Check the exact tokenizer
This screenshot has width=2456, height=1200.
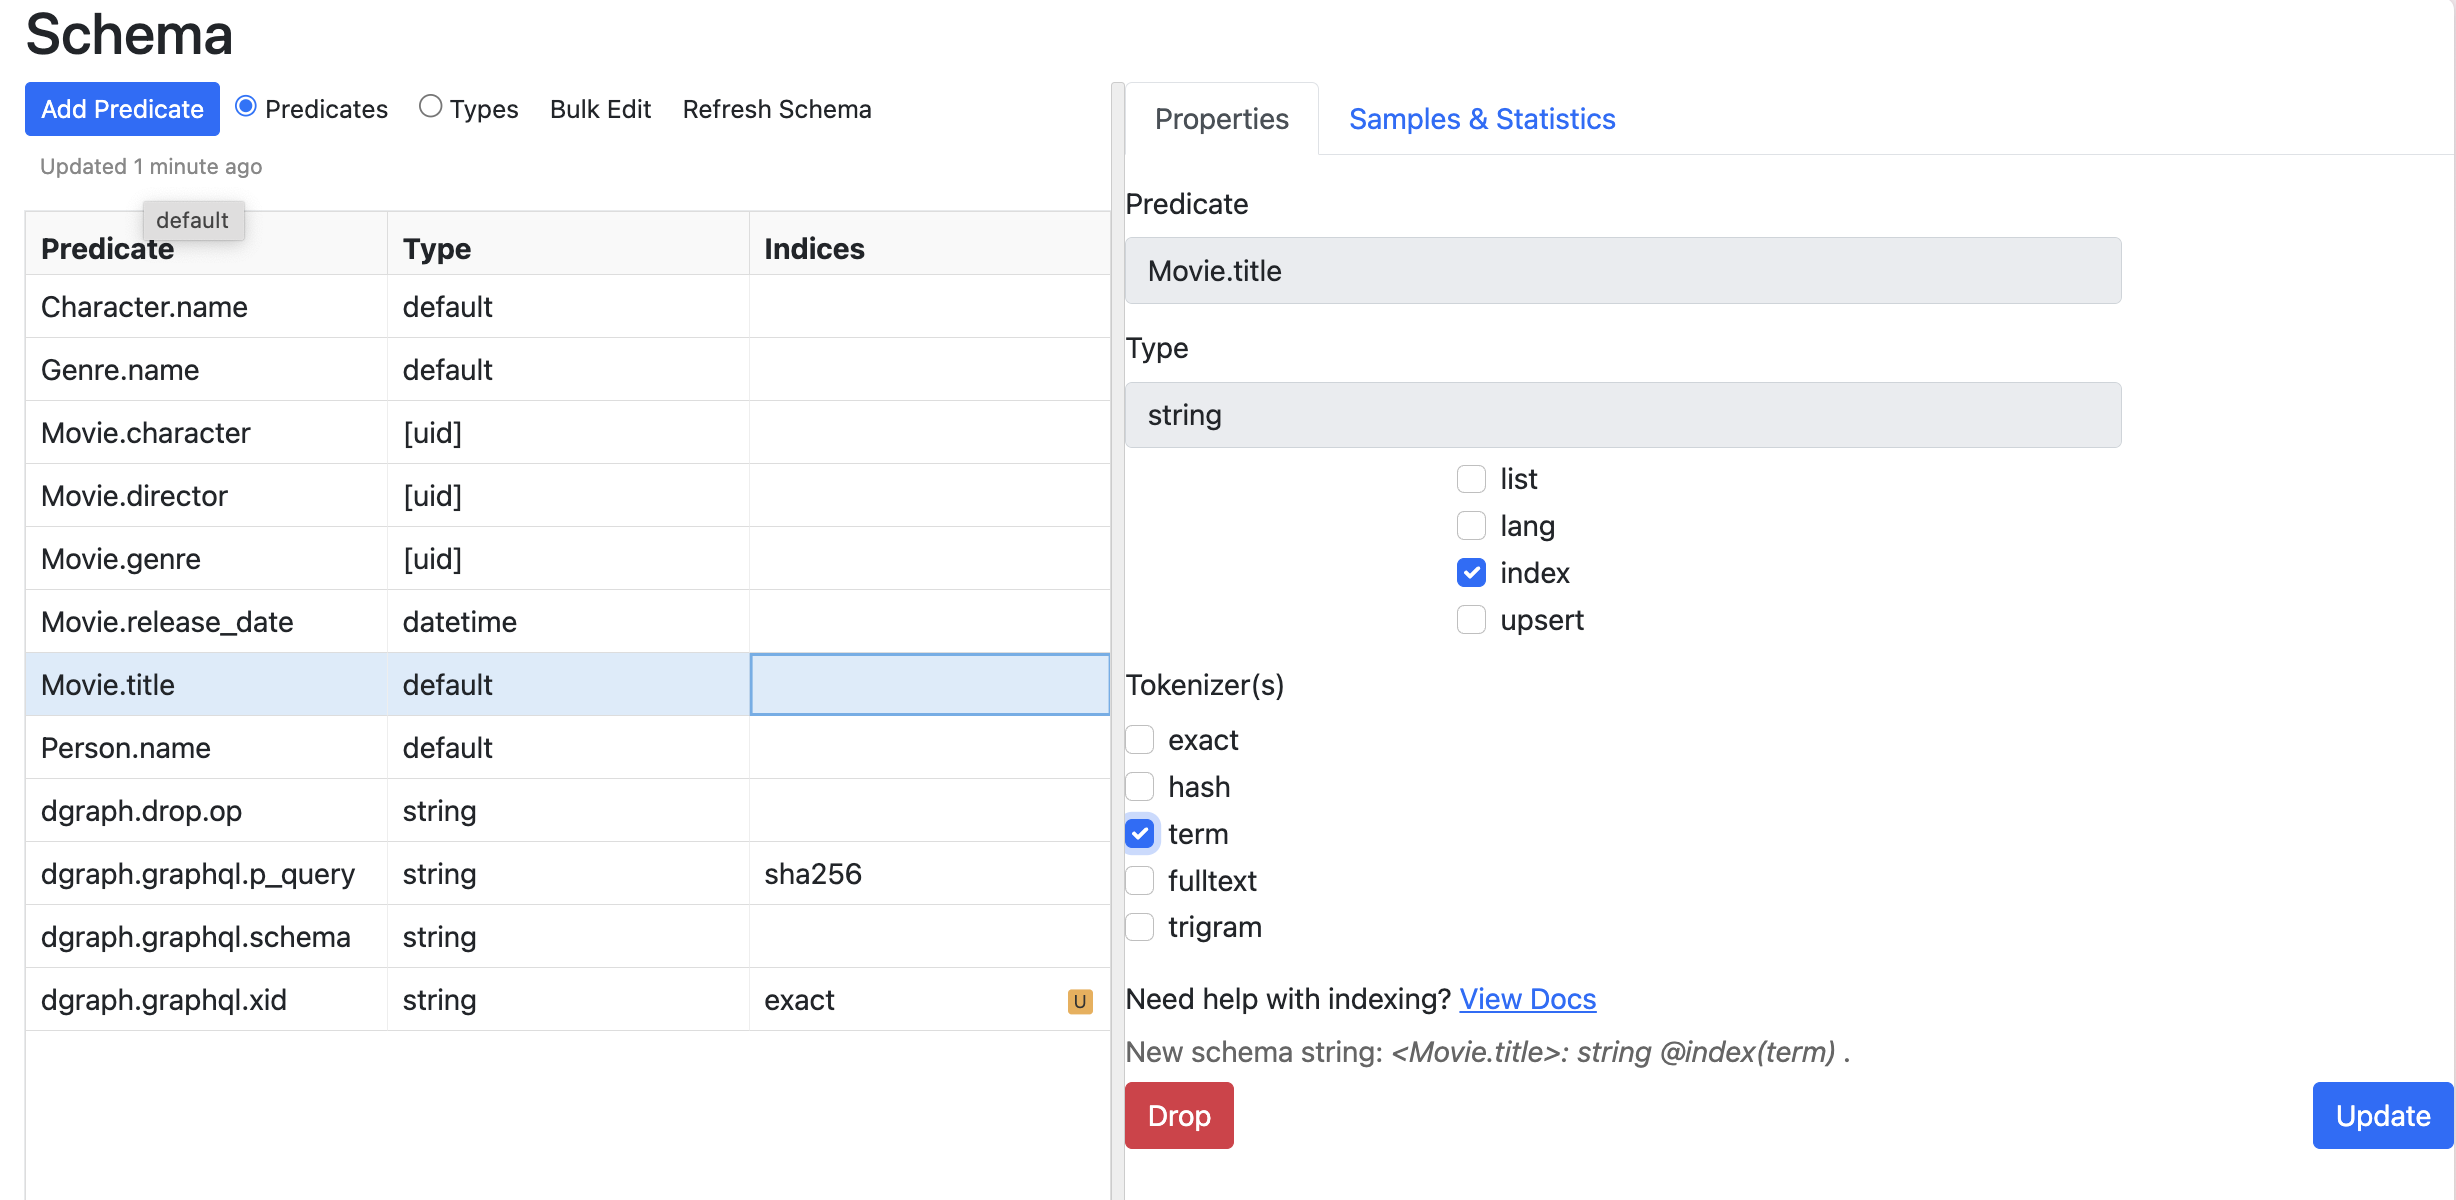(1139, 740)
